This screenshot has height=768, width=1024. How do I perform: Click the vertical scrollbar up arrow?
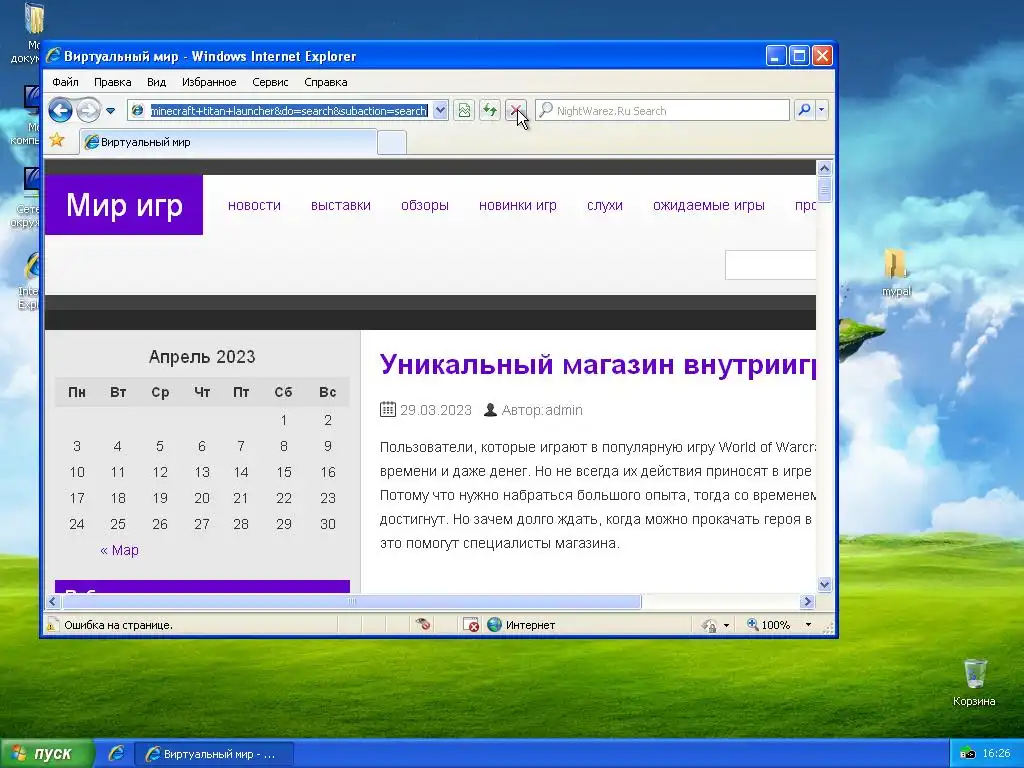[x=824, y=168]
